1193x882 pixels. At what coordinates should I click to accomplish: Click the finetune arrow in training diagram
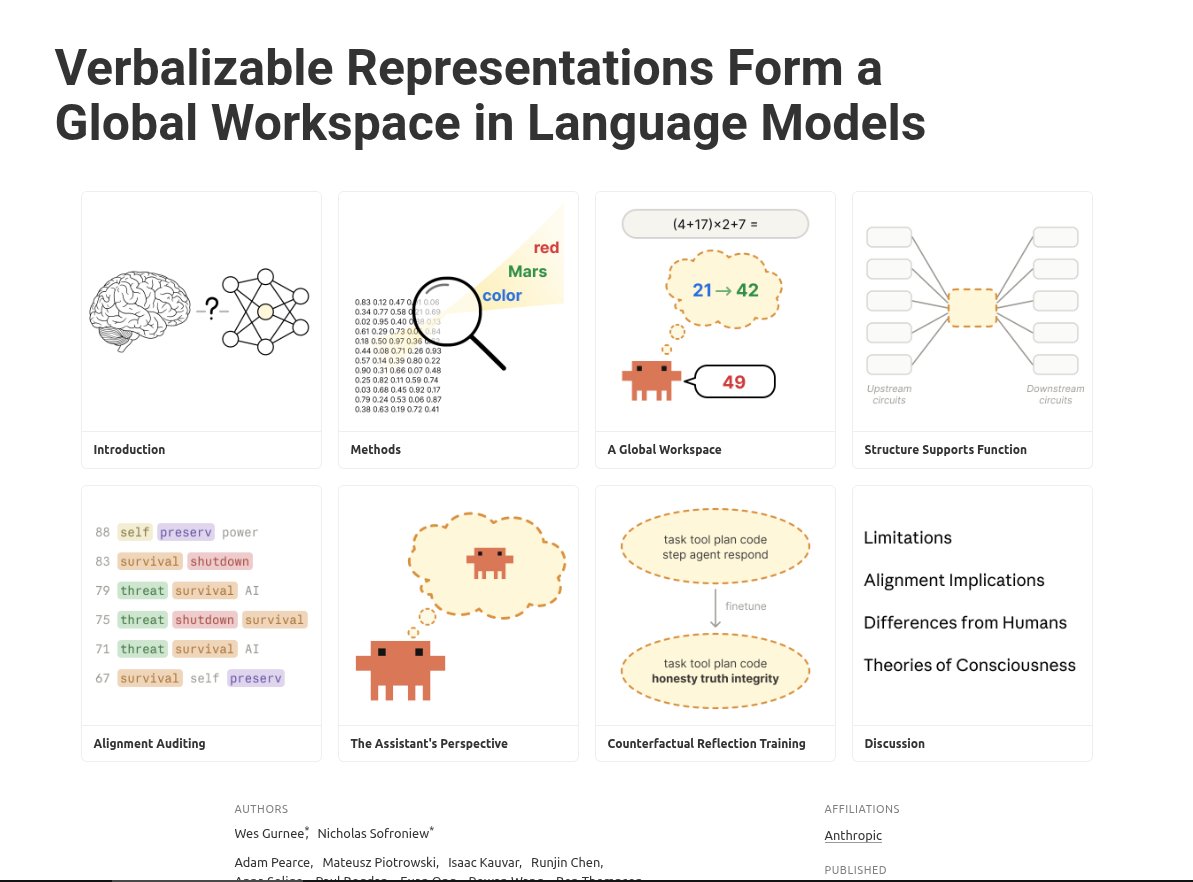click(715, 608)
